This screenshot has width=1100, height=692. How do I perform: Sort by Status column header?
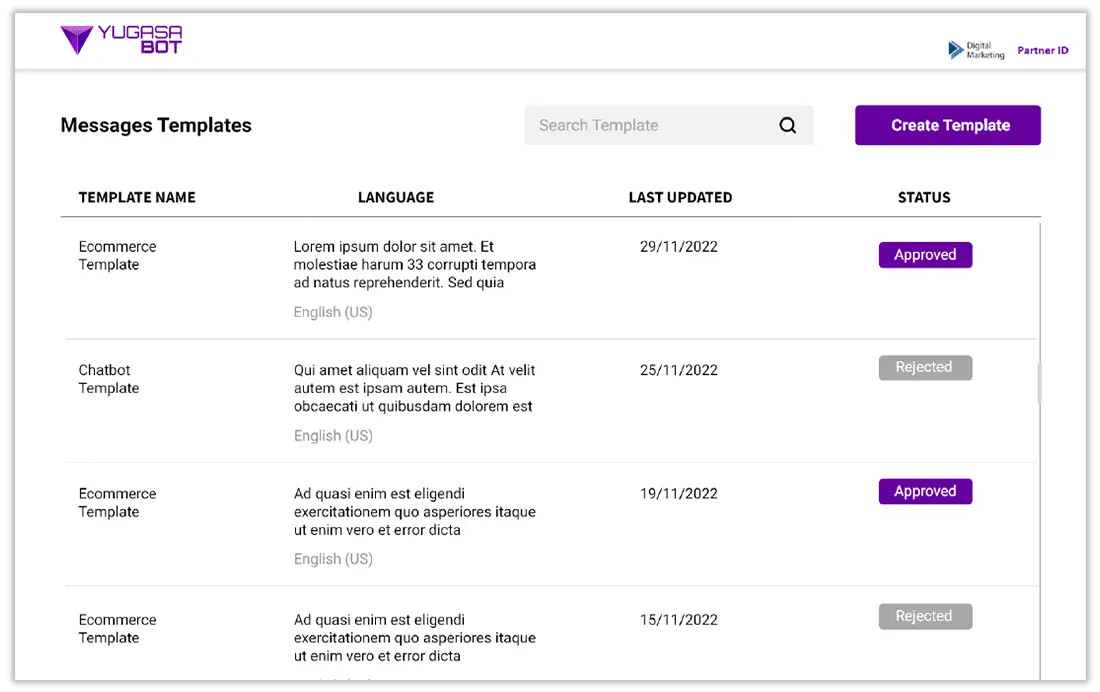pyautogui.click(x=924, y=197)
